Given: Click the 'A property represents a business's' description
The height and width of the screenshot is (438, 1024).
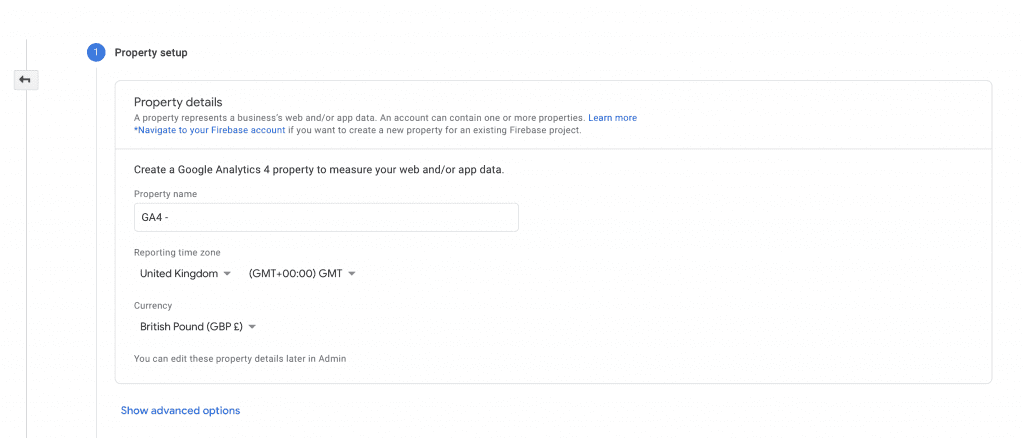Looking at the screenshot, I should [360, 118].
